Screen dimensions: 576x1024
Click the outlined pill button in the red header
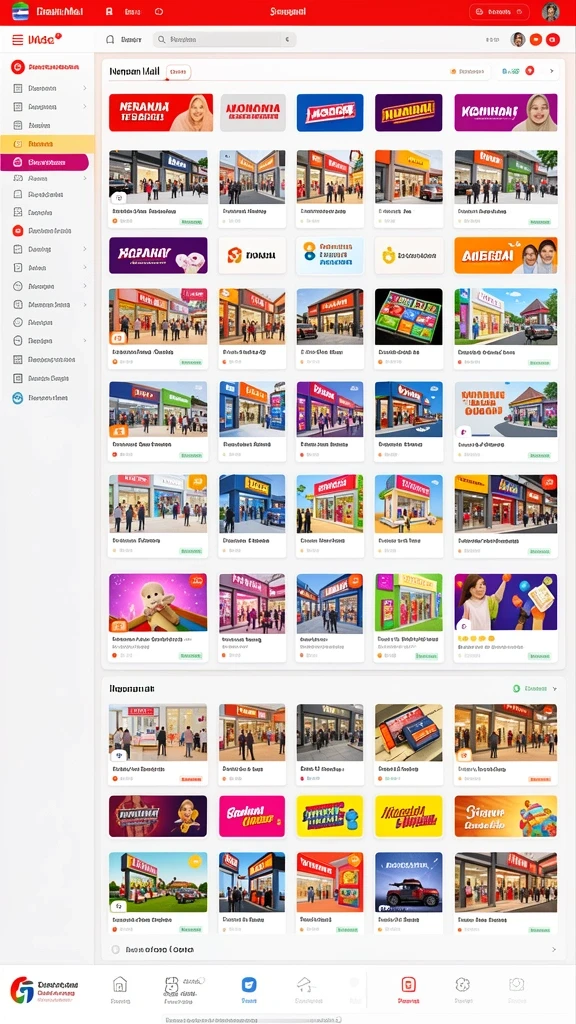pyautogui.click(x=499, y=12)
